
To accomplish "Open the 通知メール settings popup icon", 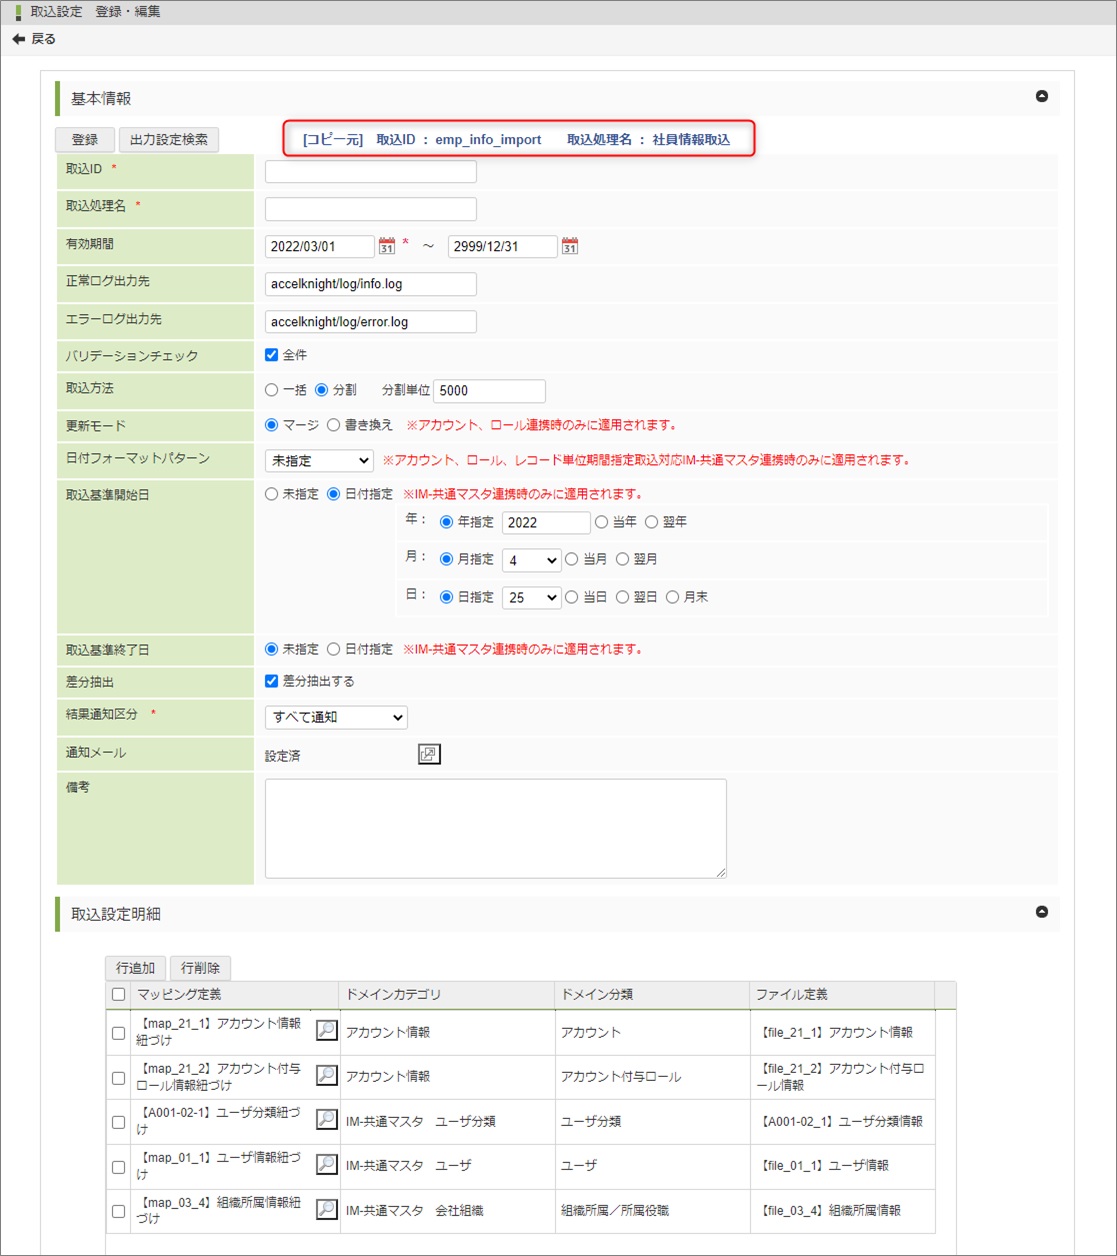I will tap(429, 755).
